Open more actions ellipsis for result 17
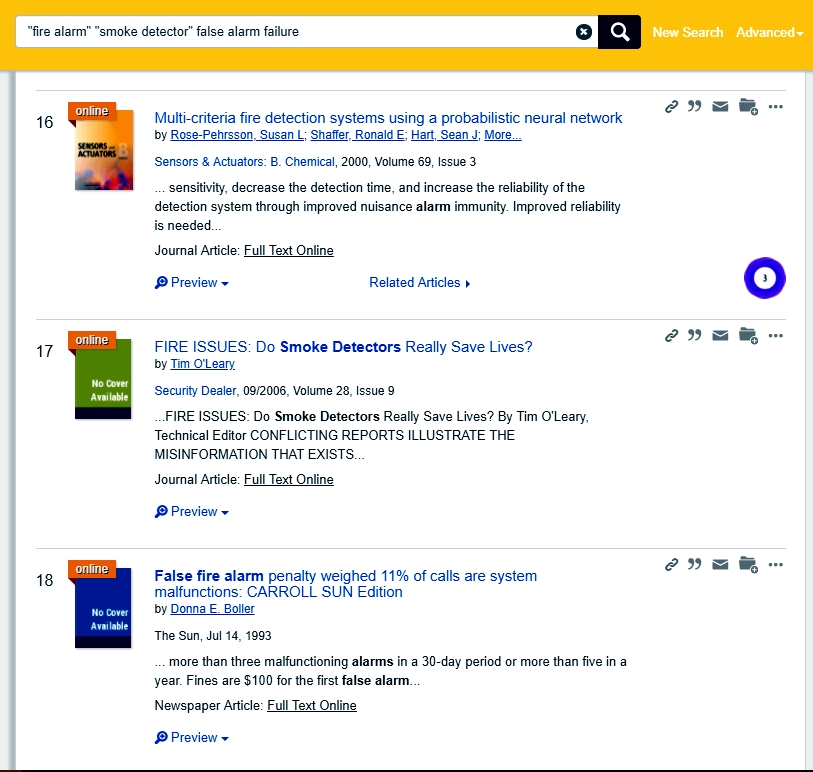 775,336
